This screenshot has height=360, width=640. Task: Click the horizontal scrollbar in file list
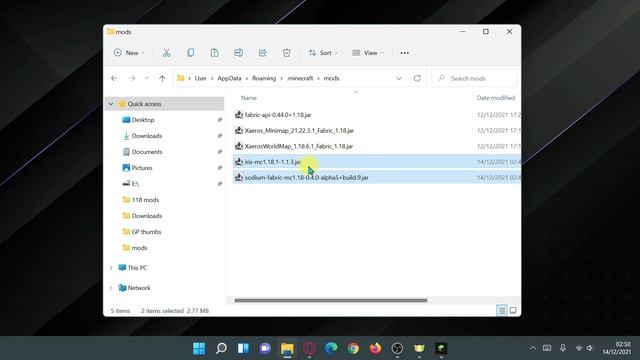pos(331,300)
